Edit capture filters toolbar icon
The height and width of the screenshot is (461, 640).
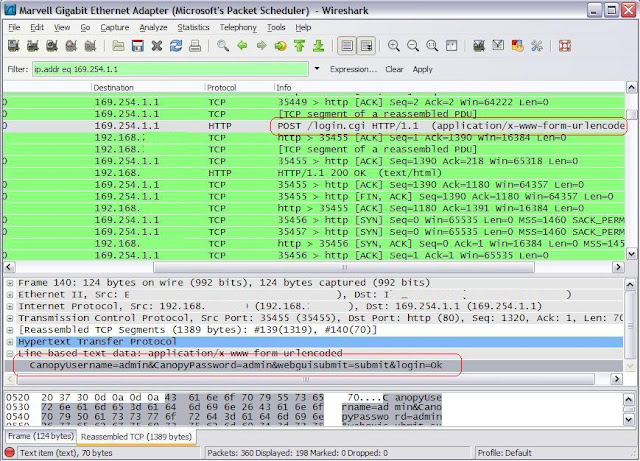click(479, 46)
